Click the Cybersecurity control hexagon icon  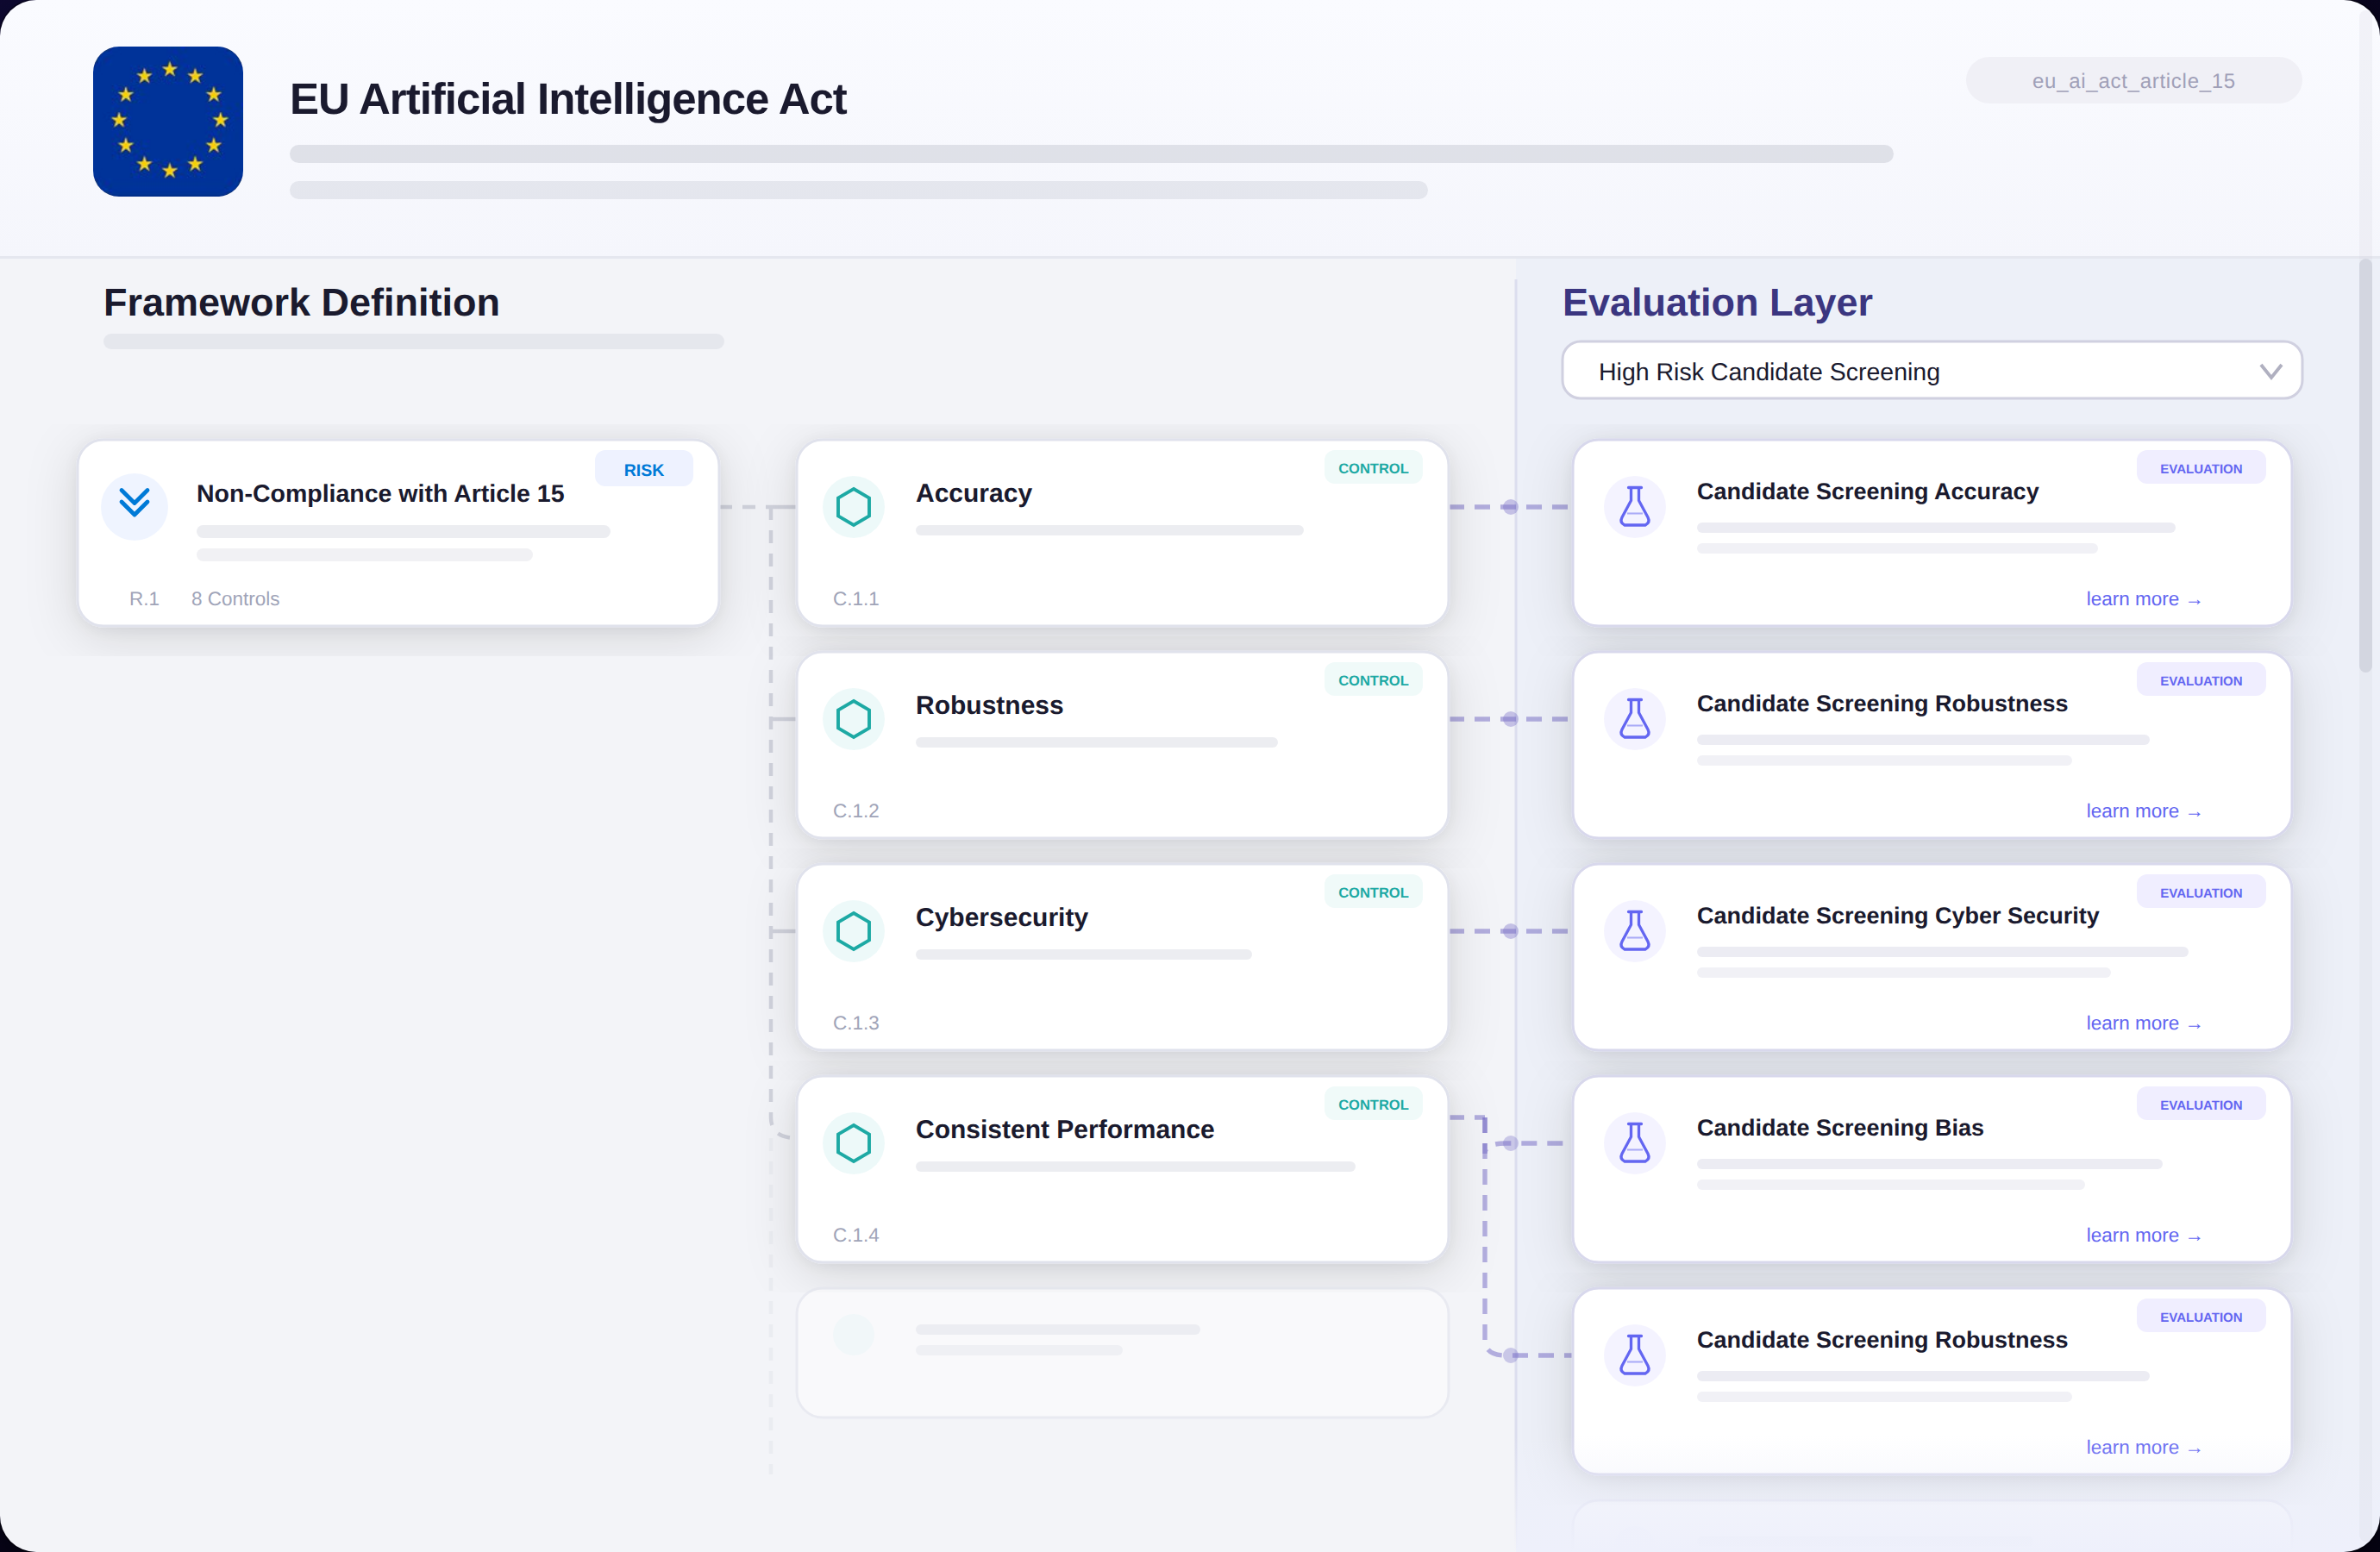coord(853,931)
